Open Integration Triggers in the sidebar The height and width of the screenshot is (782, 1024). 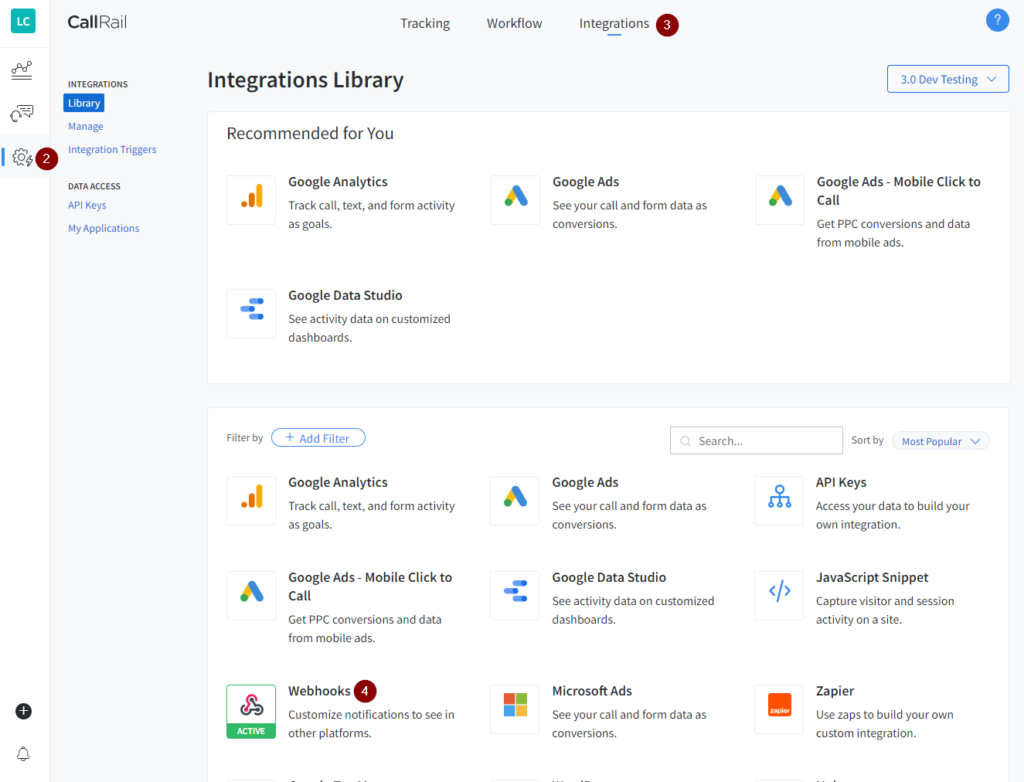[x=112, y=150]
